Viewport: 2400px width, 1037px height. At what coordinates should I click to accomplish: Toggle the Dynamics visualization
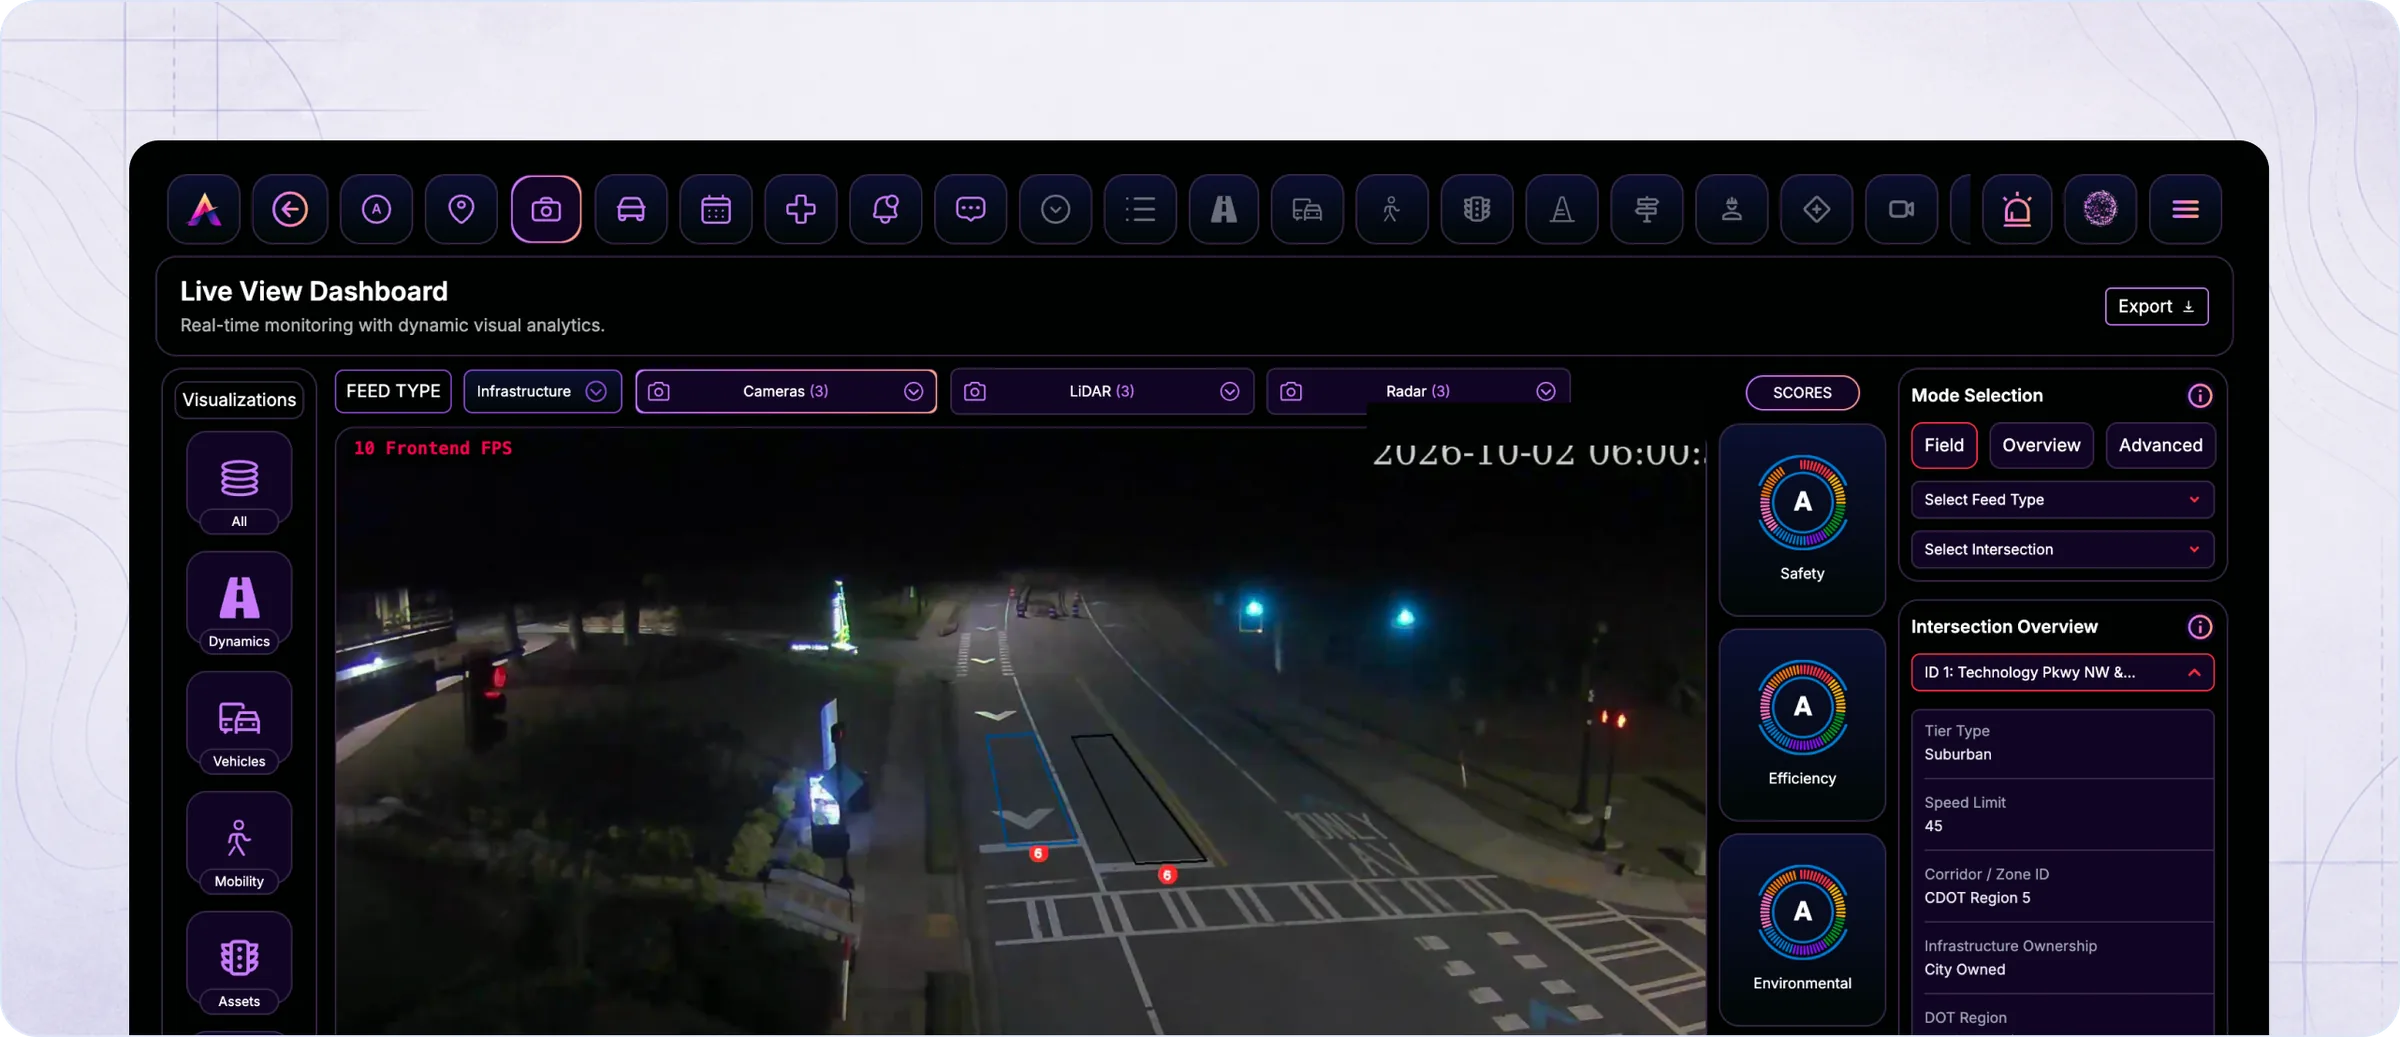(x=239, y=603)
